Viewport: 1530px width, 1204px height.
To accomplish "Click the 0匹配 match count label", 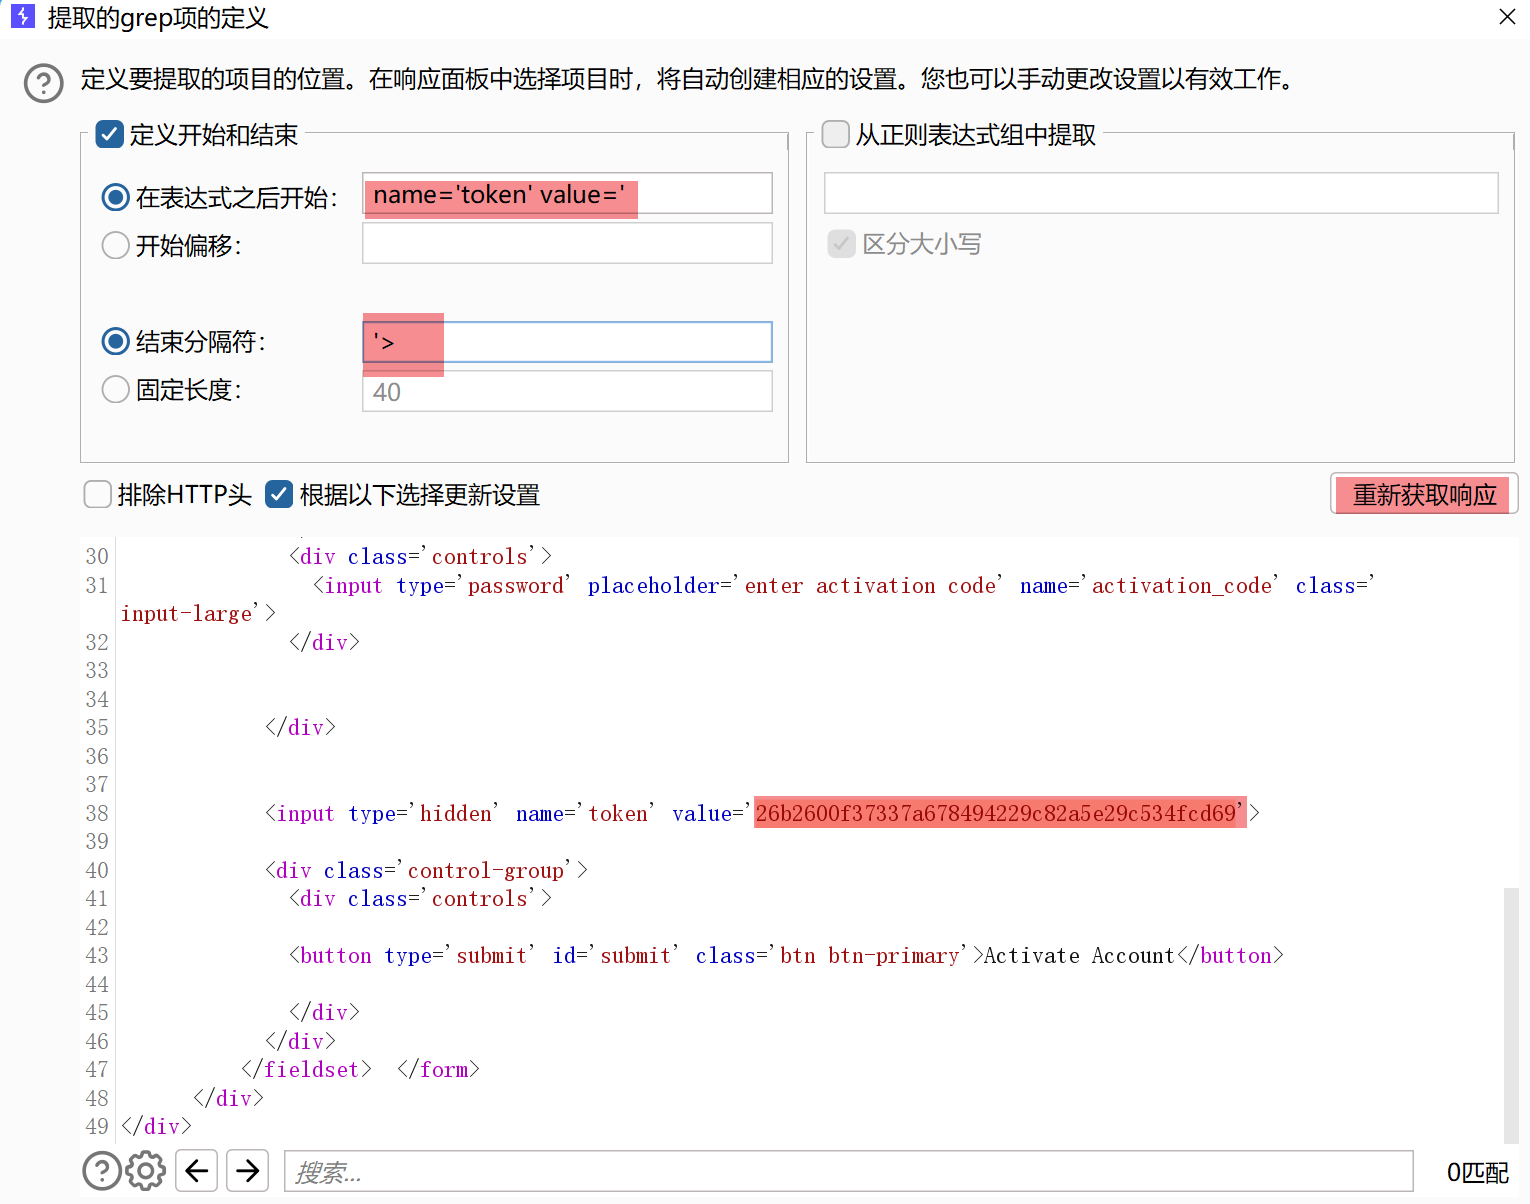I will tap(1477, 1172).
